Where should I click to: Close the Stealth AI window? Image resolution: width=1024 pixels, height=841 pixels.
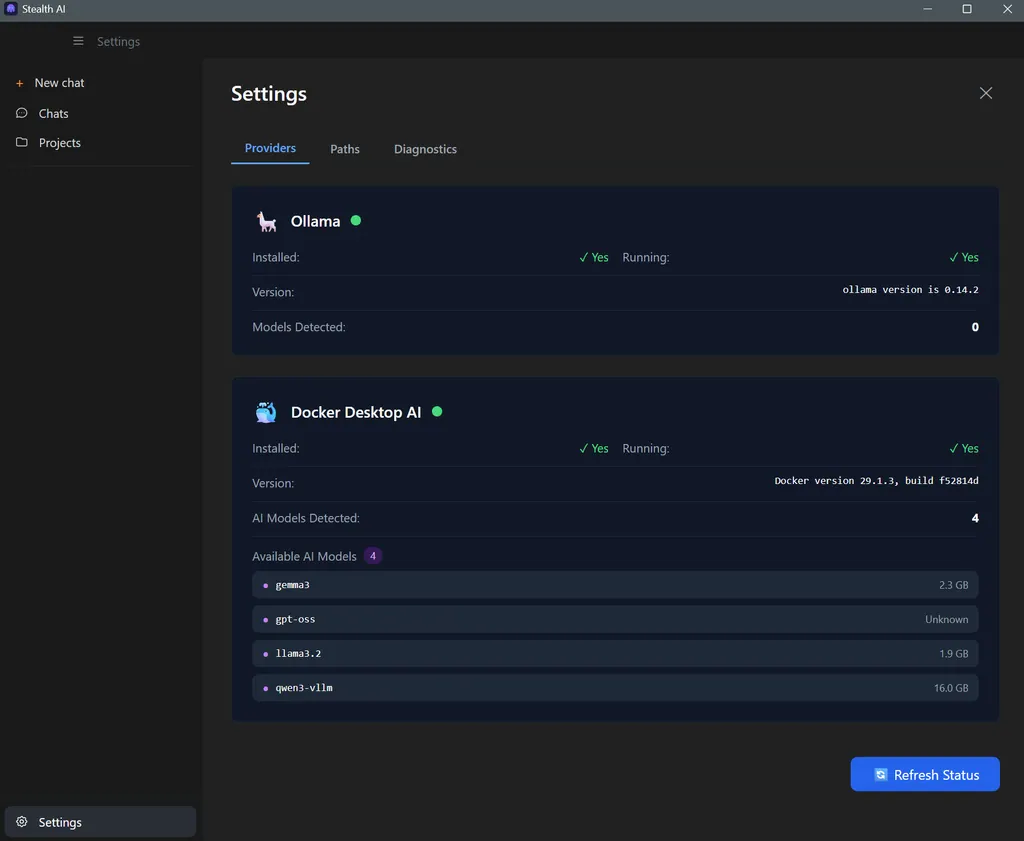tap(1007, 9)
